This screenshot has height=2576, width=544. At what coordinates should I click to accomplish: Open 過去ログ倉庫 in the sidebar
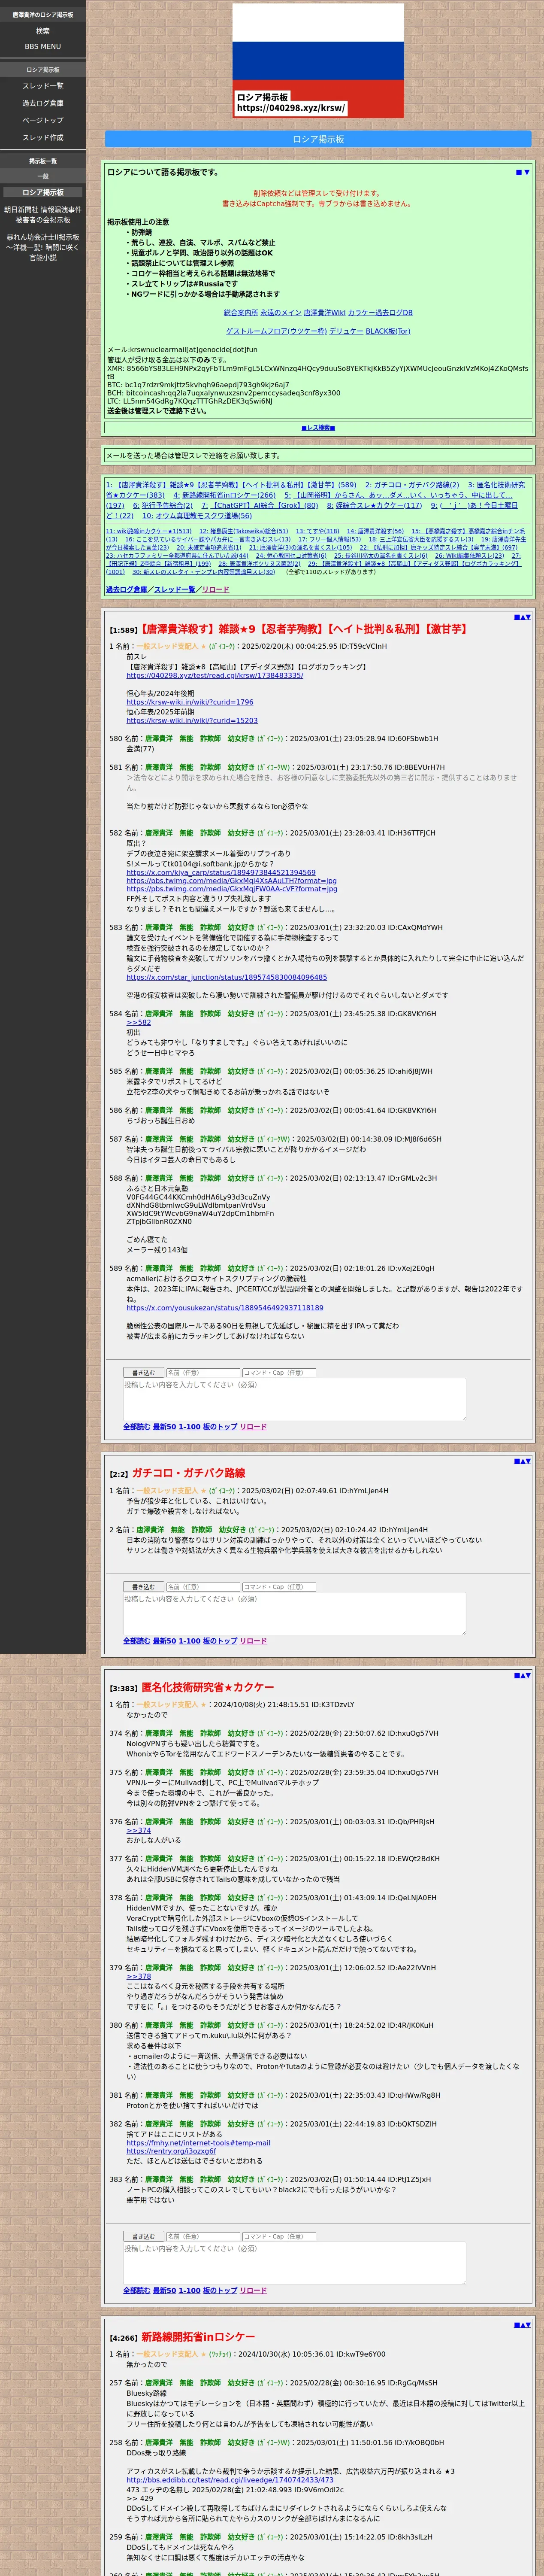coord(43,103)
